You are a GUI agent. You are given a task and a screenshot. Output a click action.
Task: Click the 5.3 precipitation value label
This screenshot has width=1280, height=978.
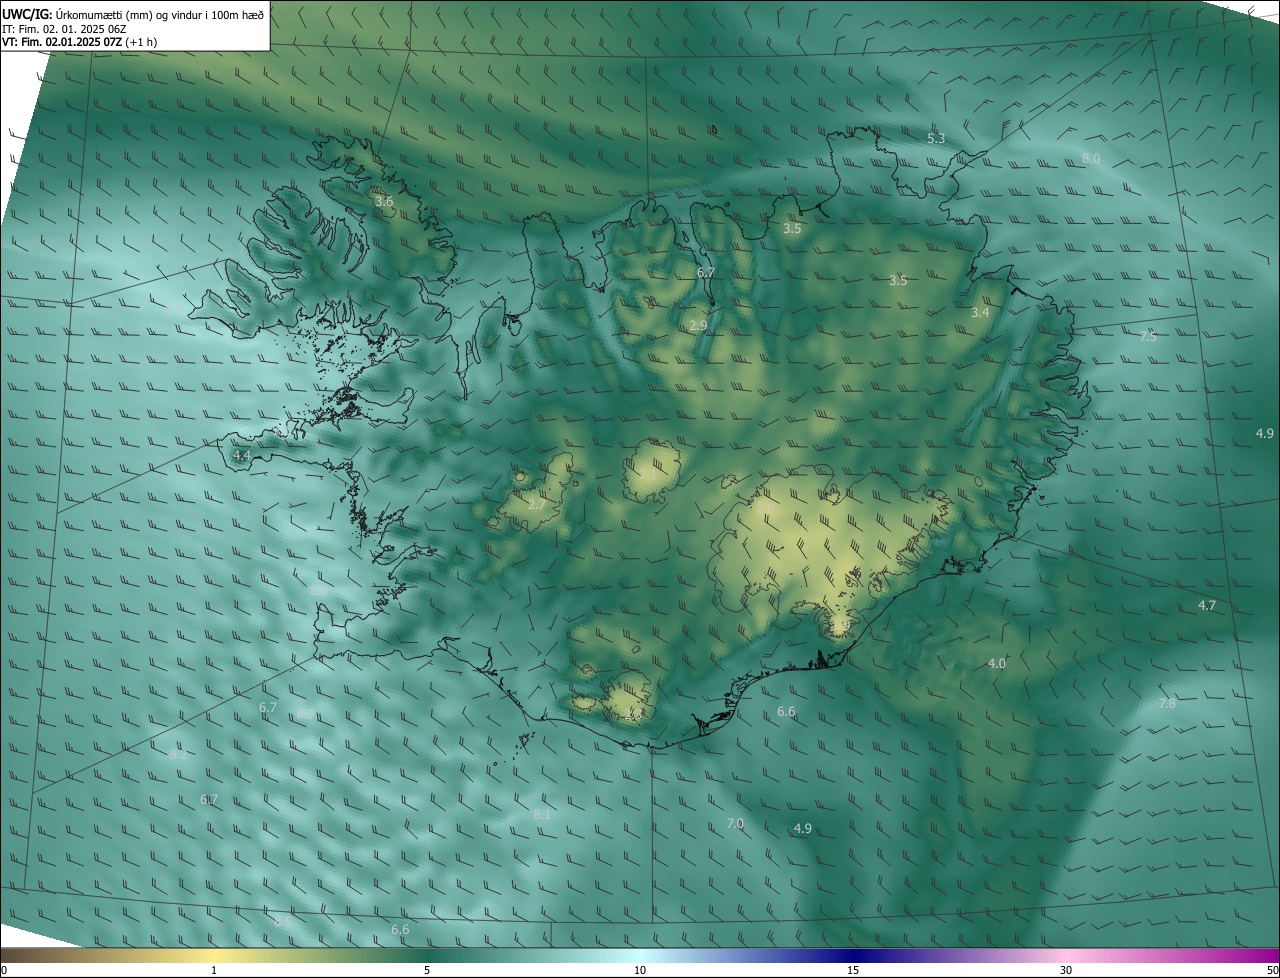pos(936,138)
